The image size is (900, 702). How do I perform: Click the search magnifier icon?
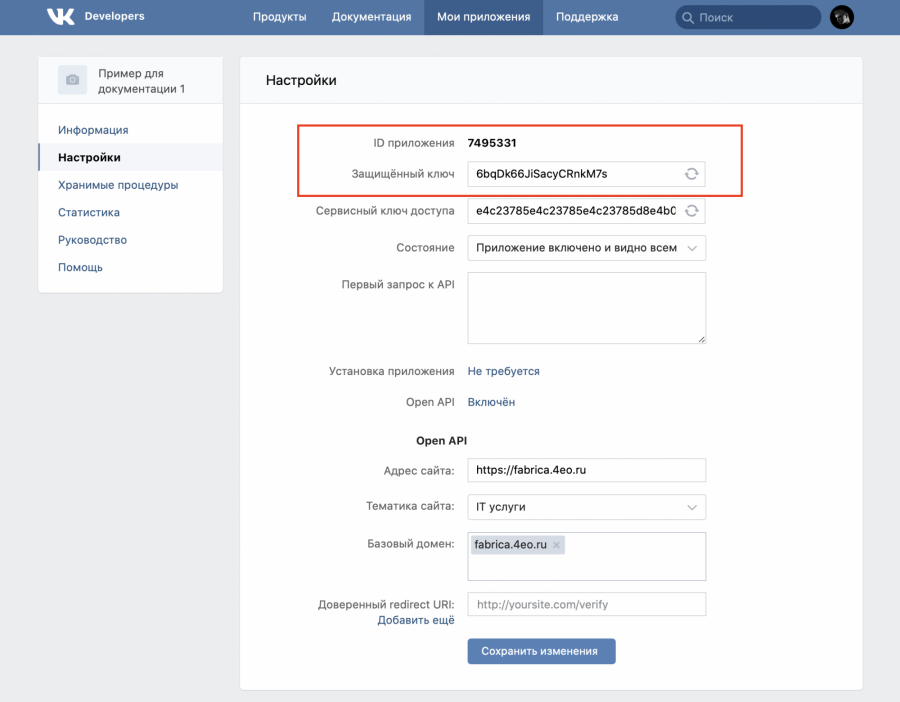(x=687, y=17)
